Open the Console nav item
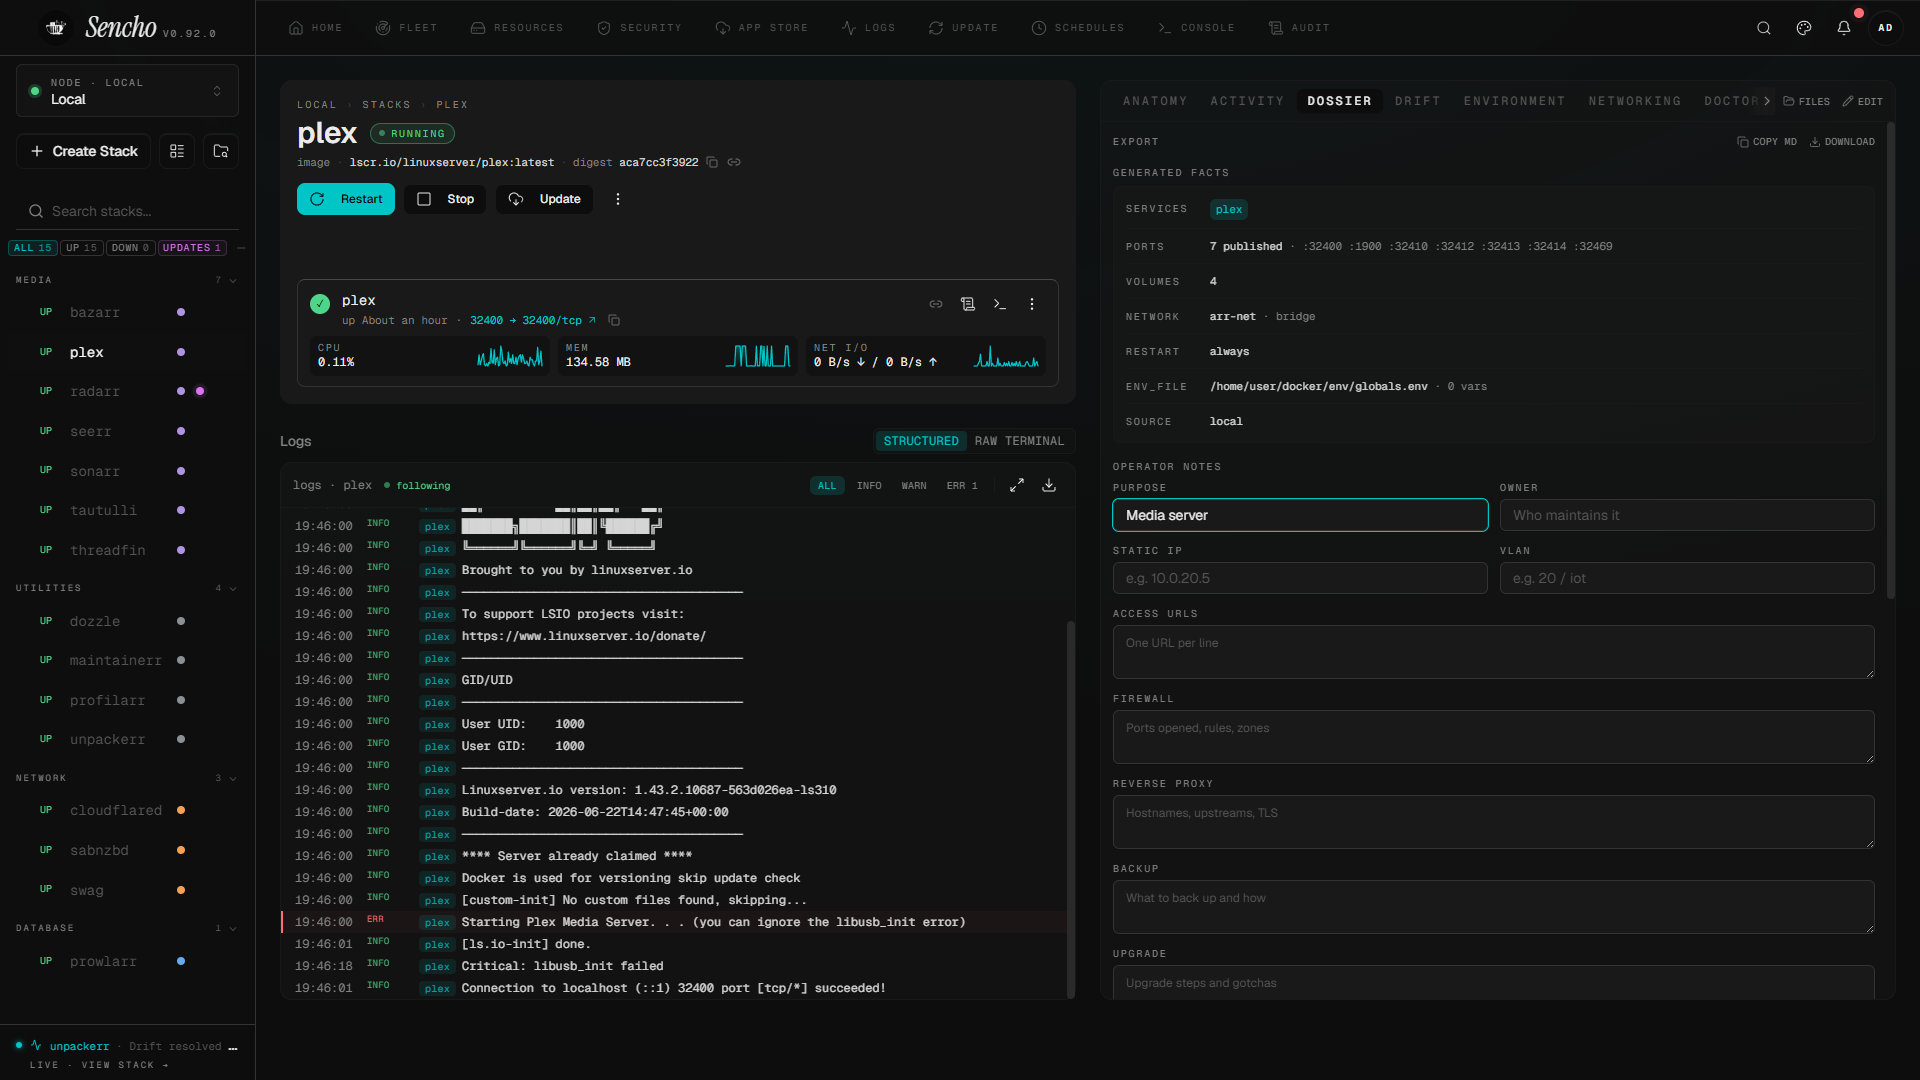Screen dimensions: 1920x1080 tap(1196, 28)
